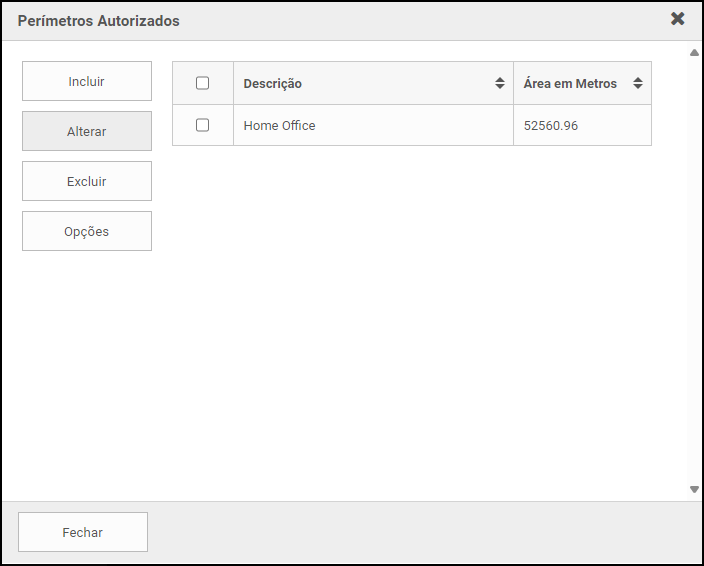Click the Área em Metros column header label

[570, 84]
